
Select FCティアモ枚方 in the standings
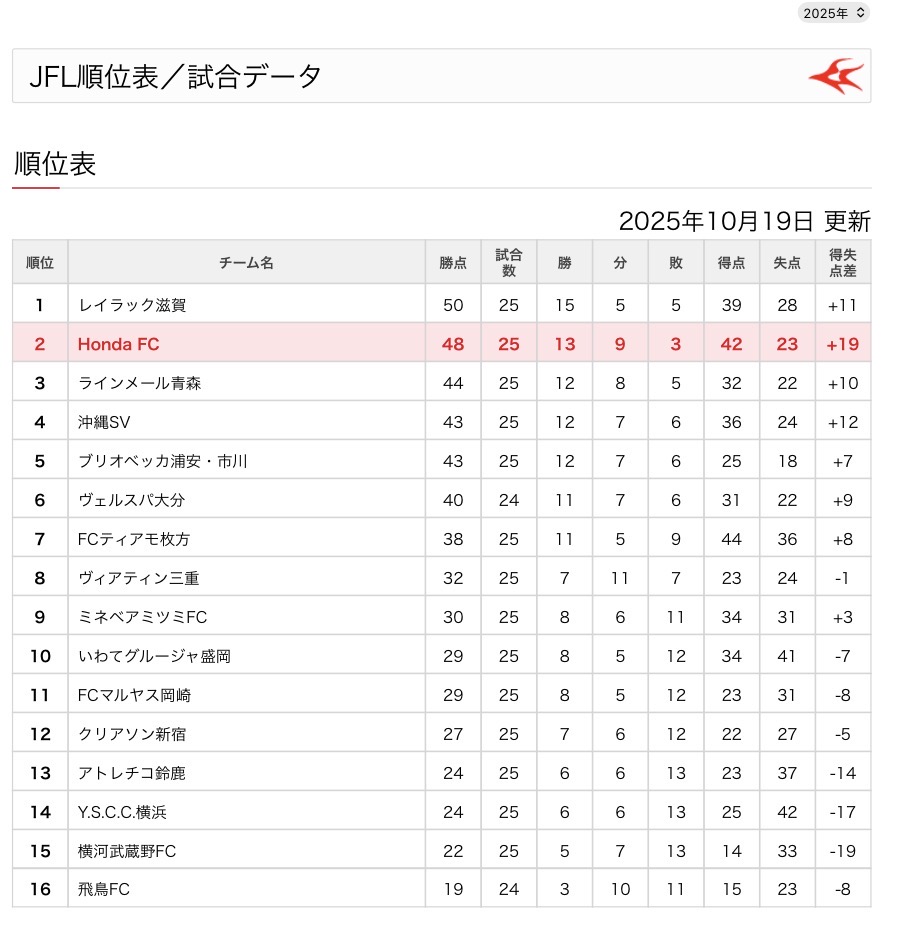tap(134, 539)
